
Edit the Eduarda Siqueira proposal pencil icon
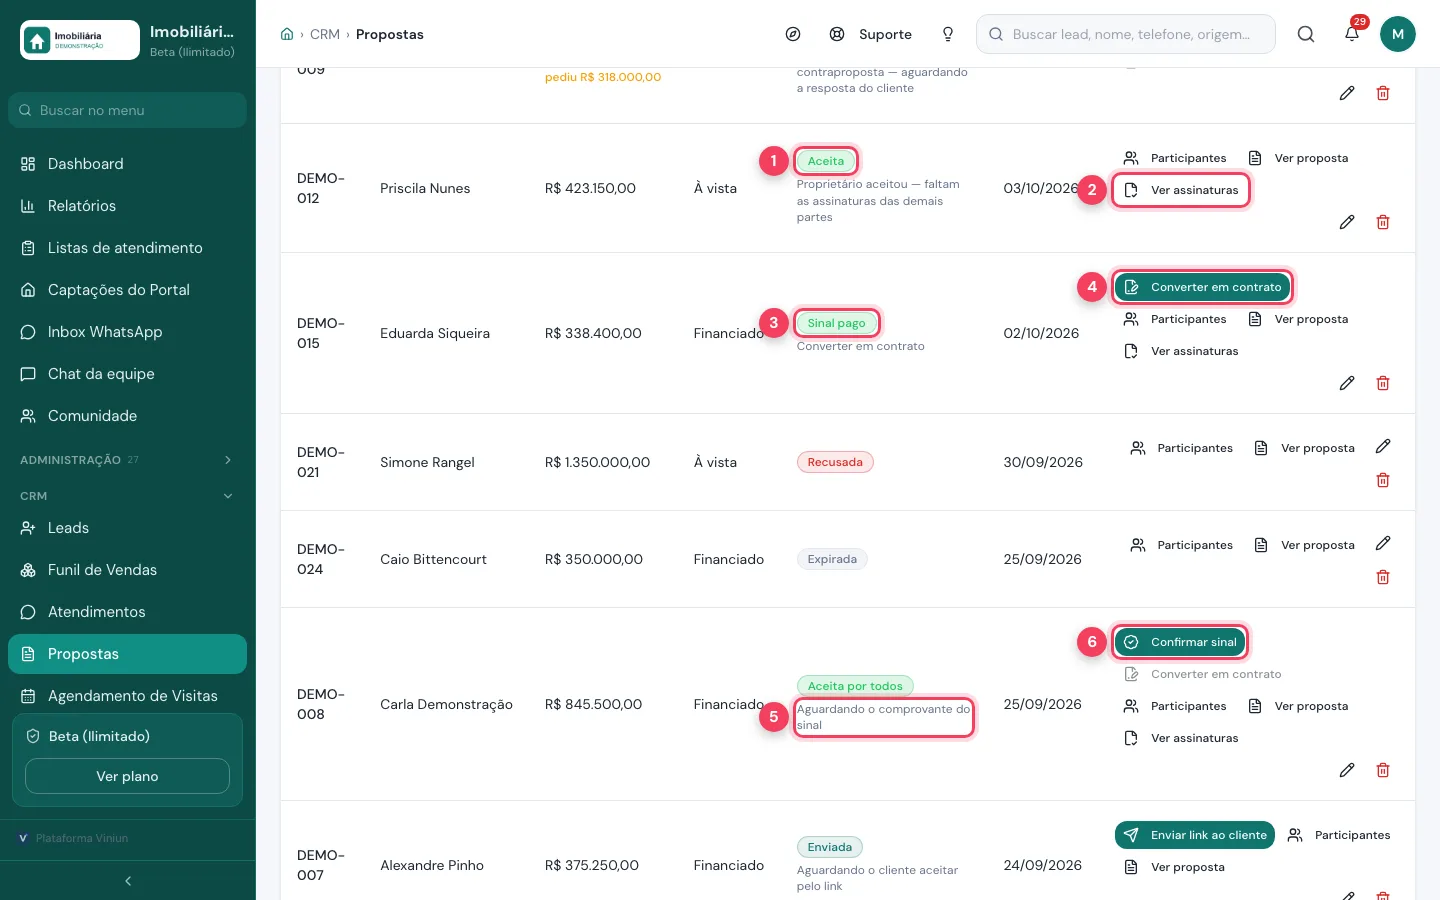[1347, 383]
